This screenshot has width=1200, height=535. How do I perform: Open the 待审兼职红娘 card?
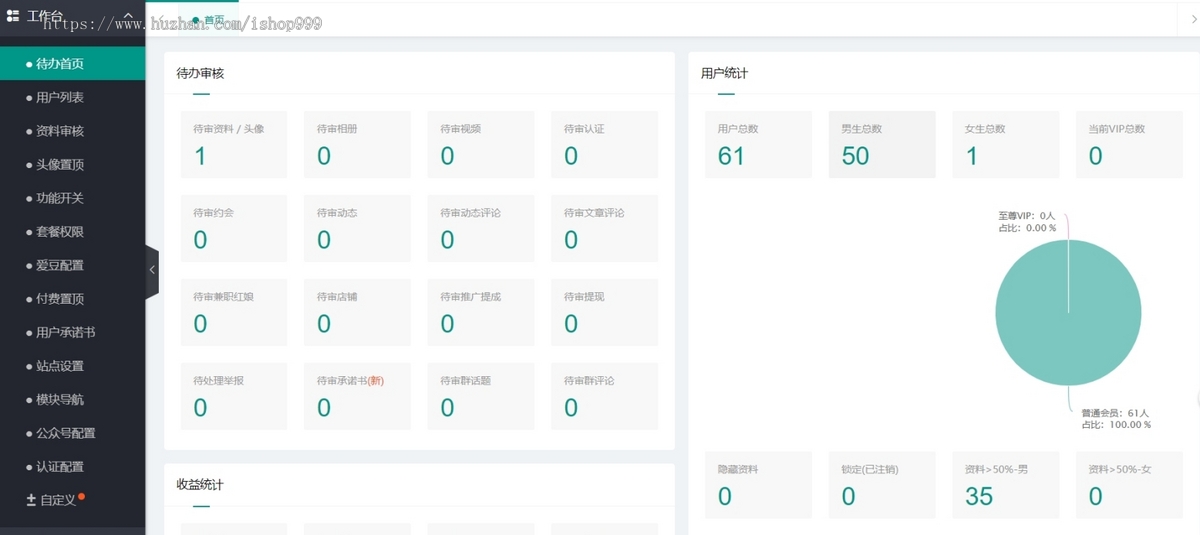pos(234,312)
